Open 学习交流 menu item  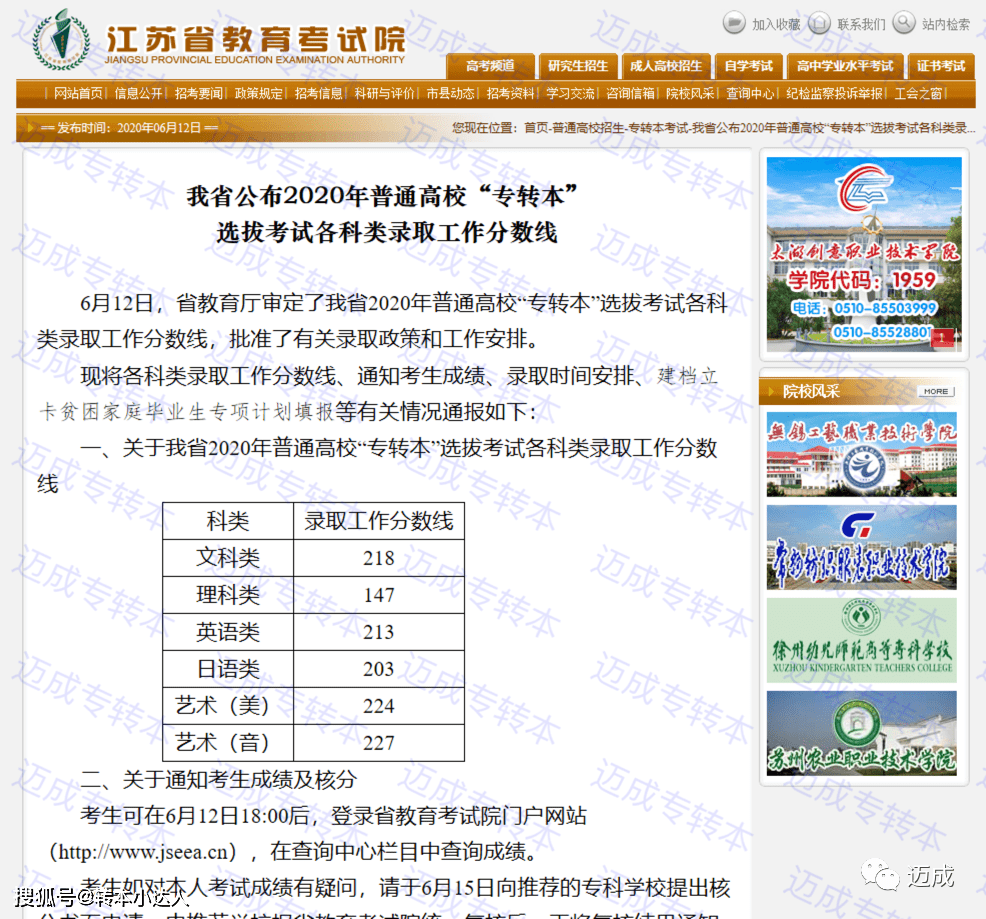(x=570, y=94)
